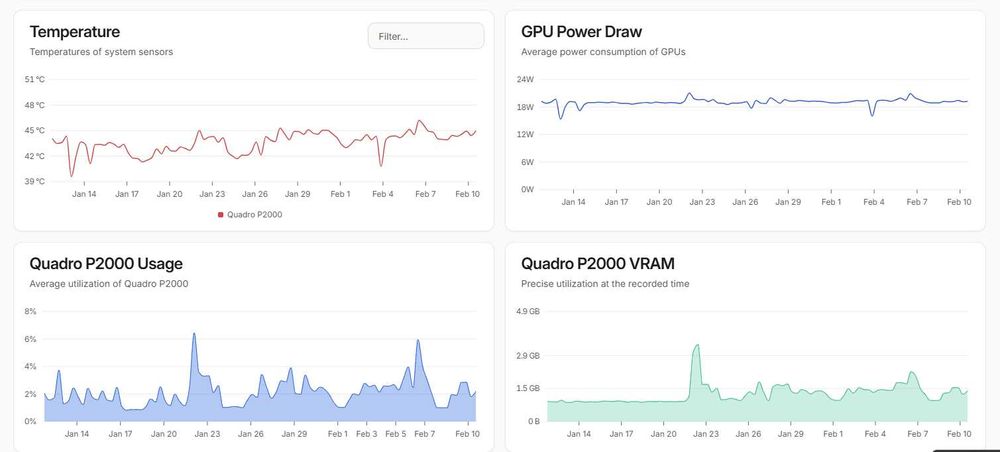Viewport: 1000px width, 452px height.
Task: Click the Feb 5 label on Usage axis
Action: 396,434
